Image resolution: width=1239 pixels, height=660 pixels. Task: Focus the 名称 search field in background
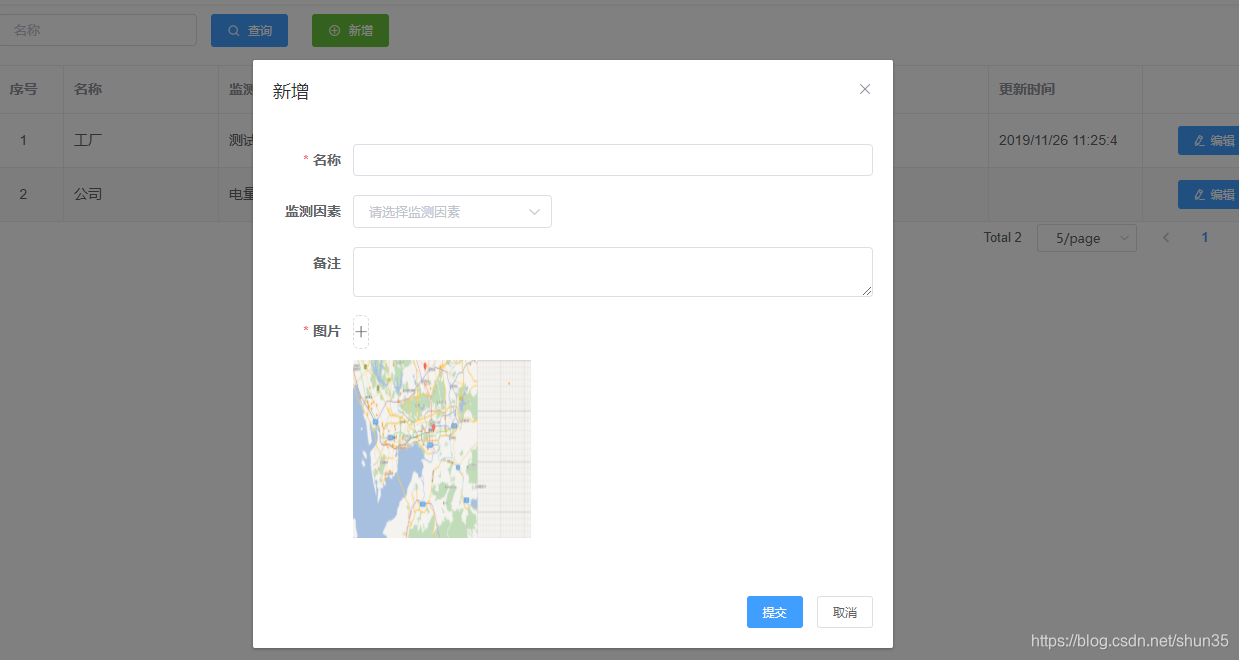click(98, 30)
